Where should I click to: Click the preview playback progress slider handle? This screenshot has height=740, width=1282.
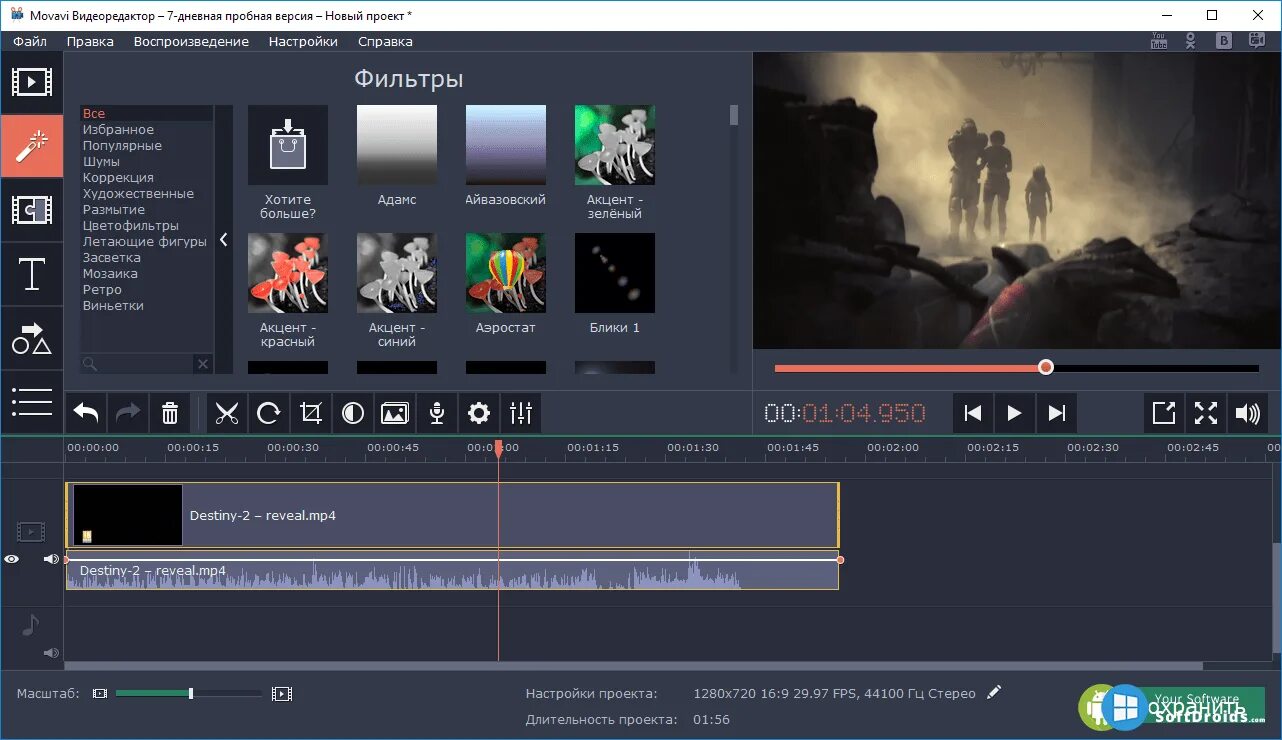point(1046,367)
